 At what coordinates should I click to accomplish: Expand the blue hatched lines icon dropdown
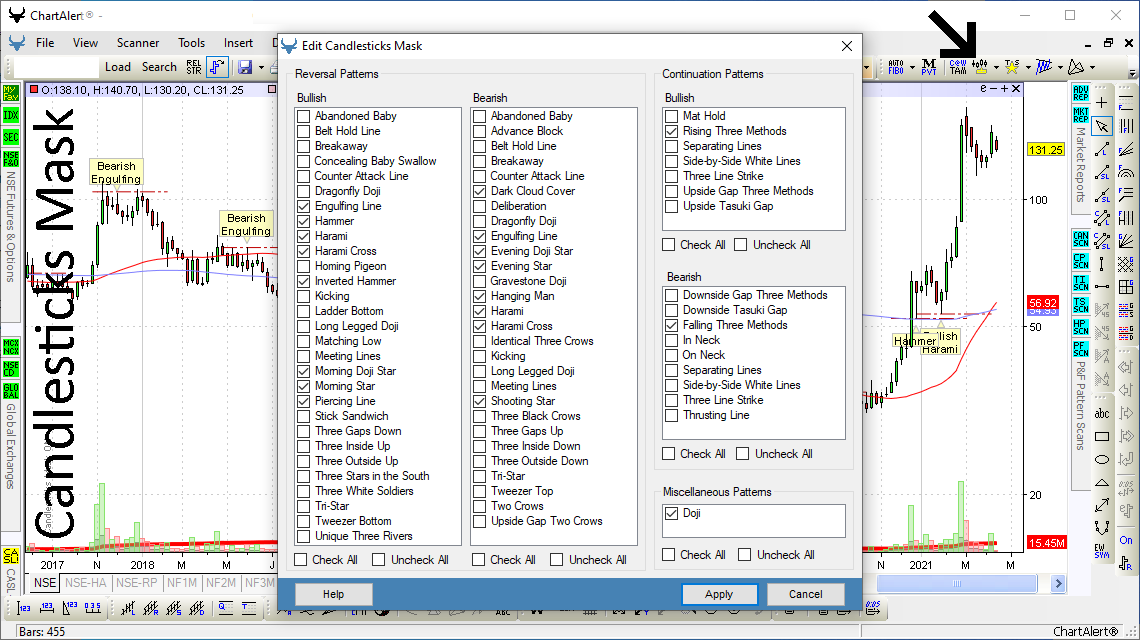click(1060, 67)
